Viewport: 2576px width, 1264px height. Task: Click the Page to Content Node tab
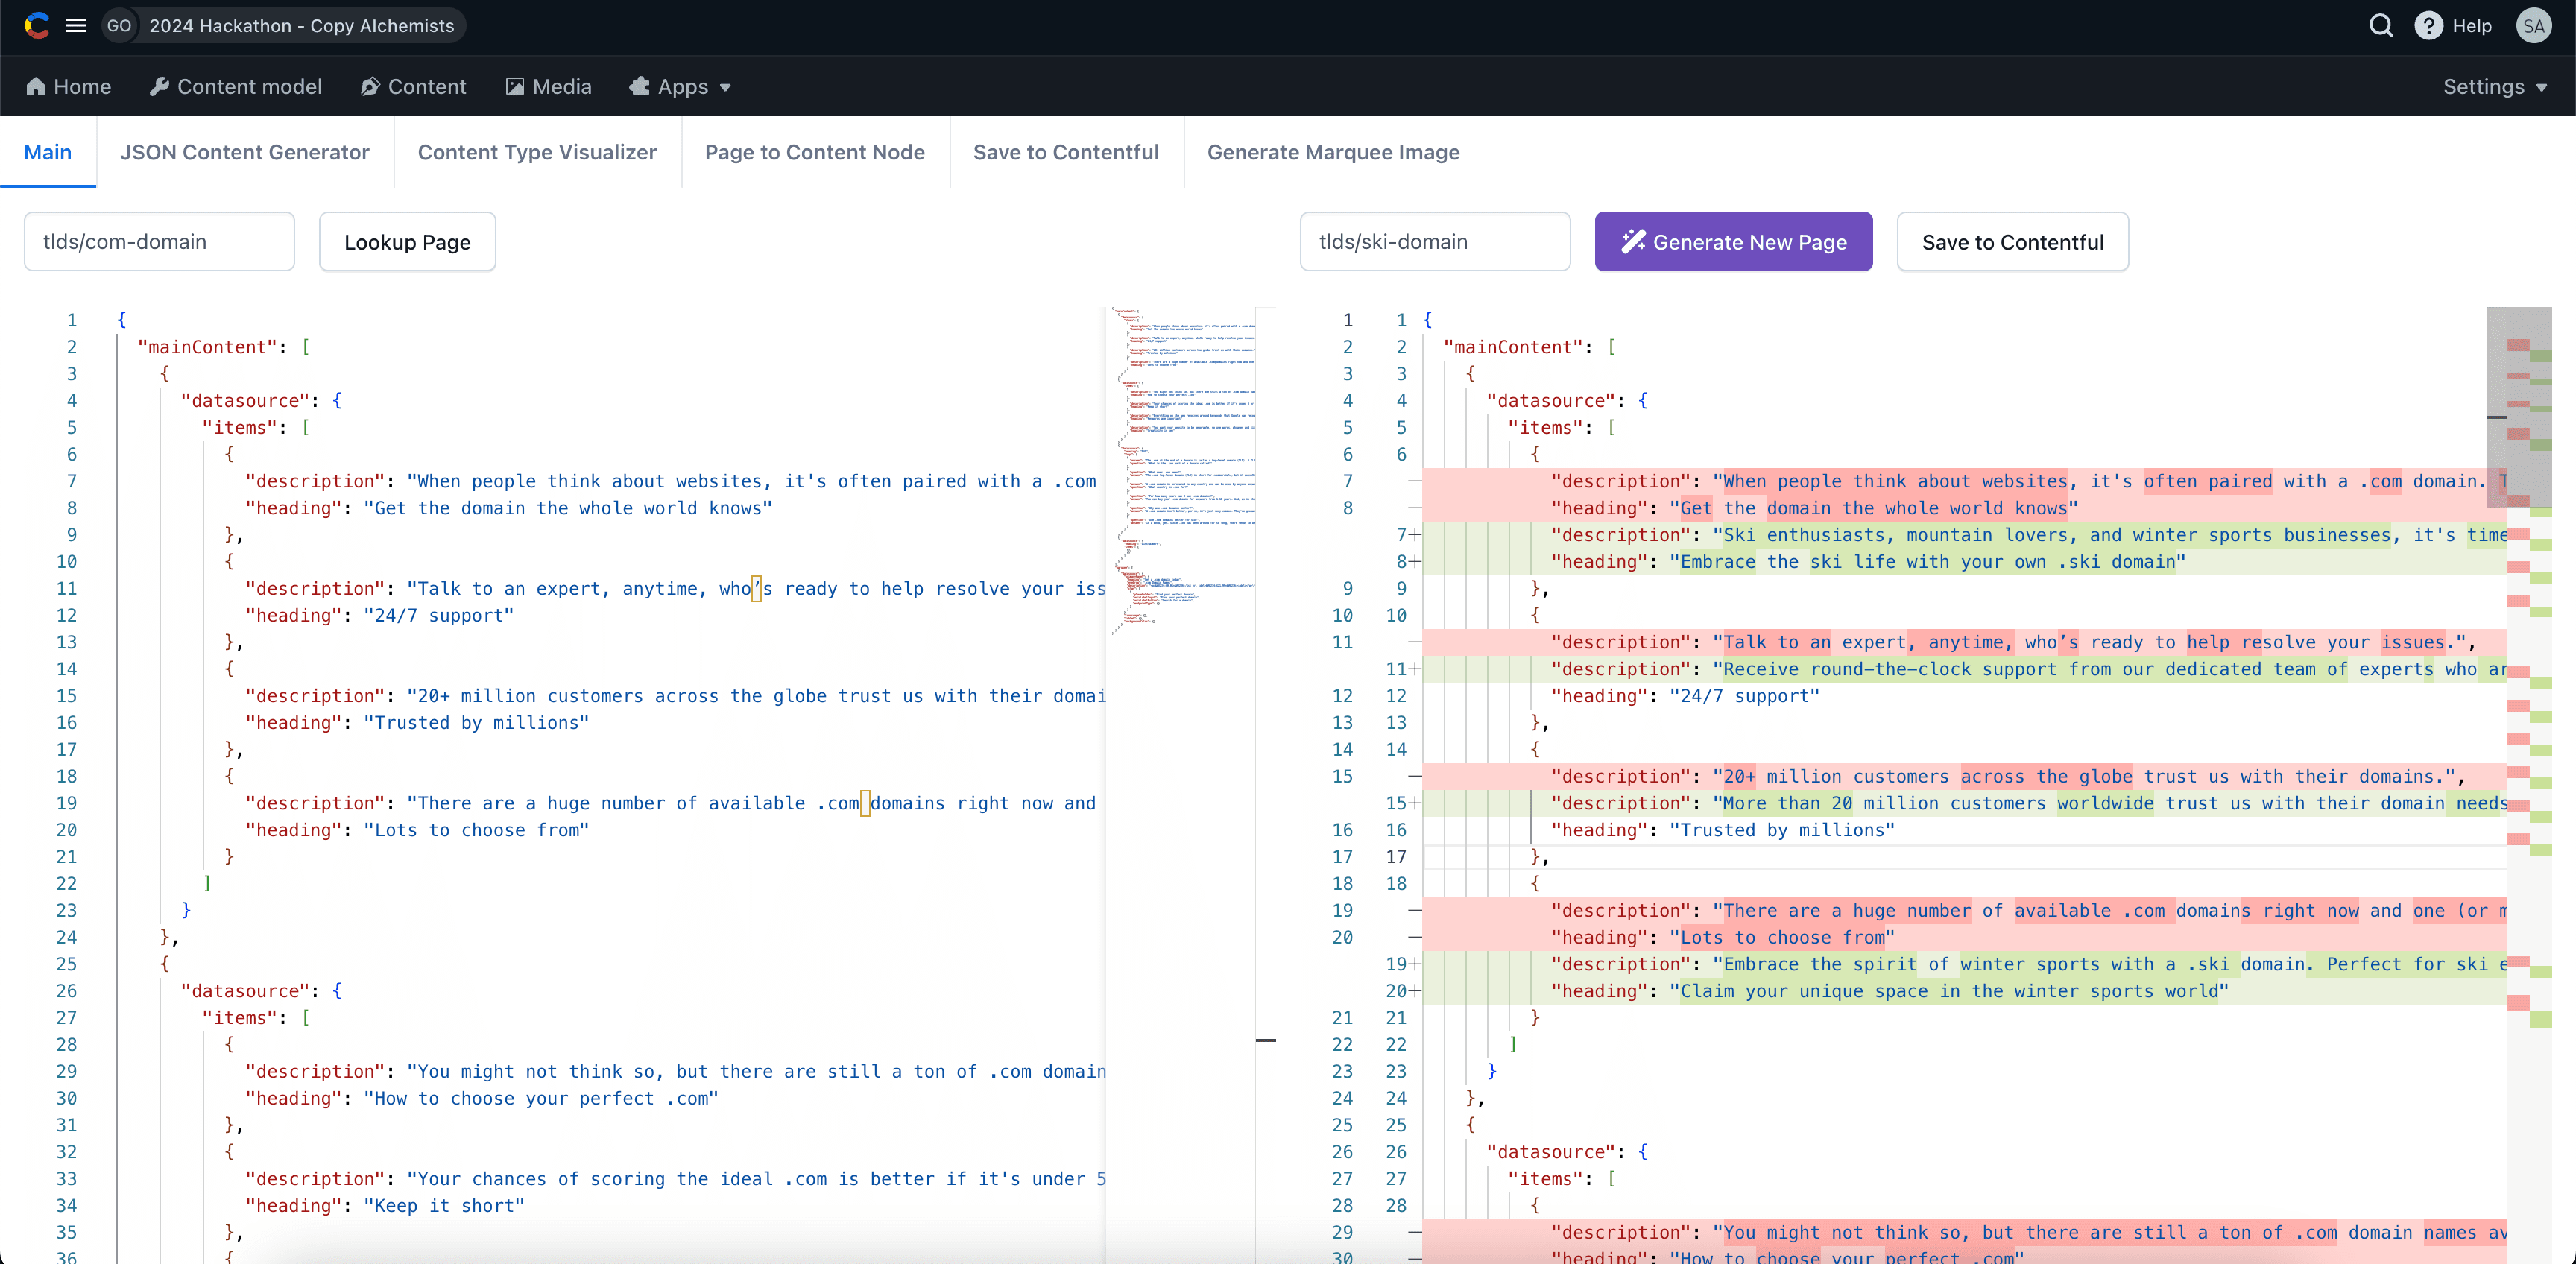(816, 151)
